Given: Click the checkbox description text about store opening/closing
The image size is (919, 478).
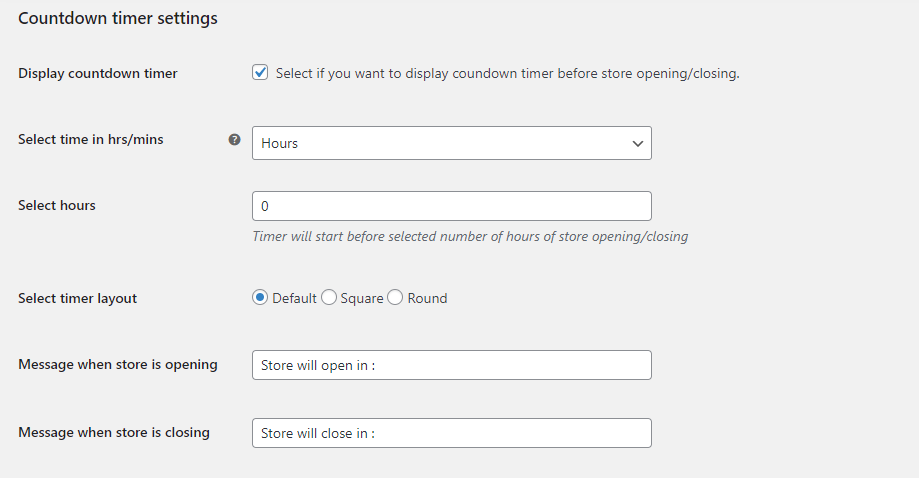Looking at the screenshot, I should point(507,73).
